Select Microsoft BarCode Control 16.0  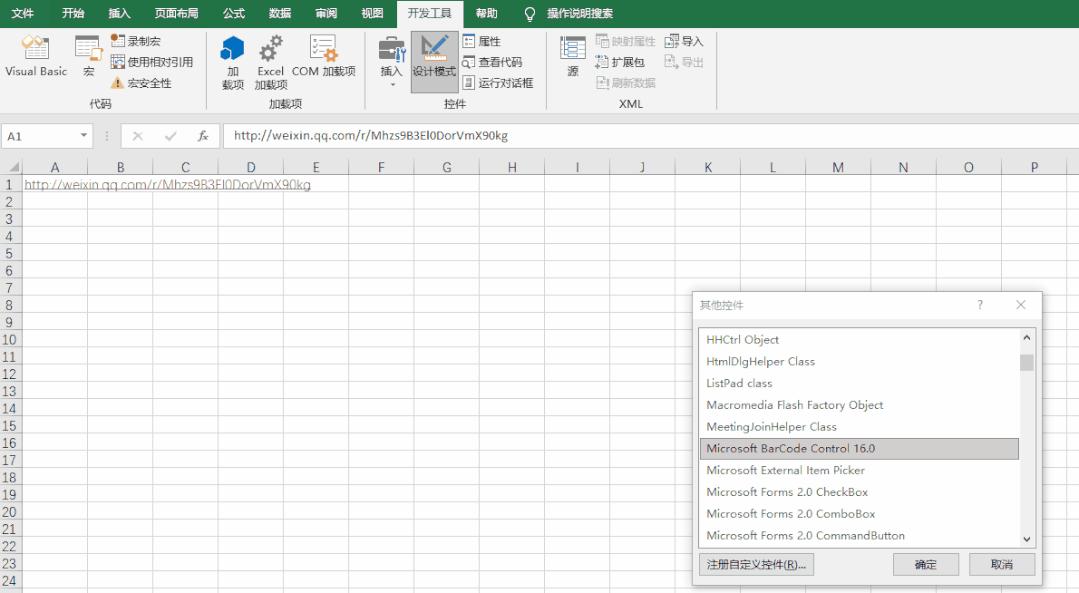point(859,449)
